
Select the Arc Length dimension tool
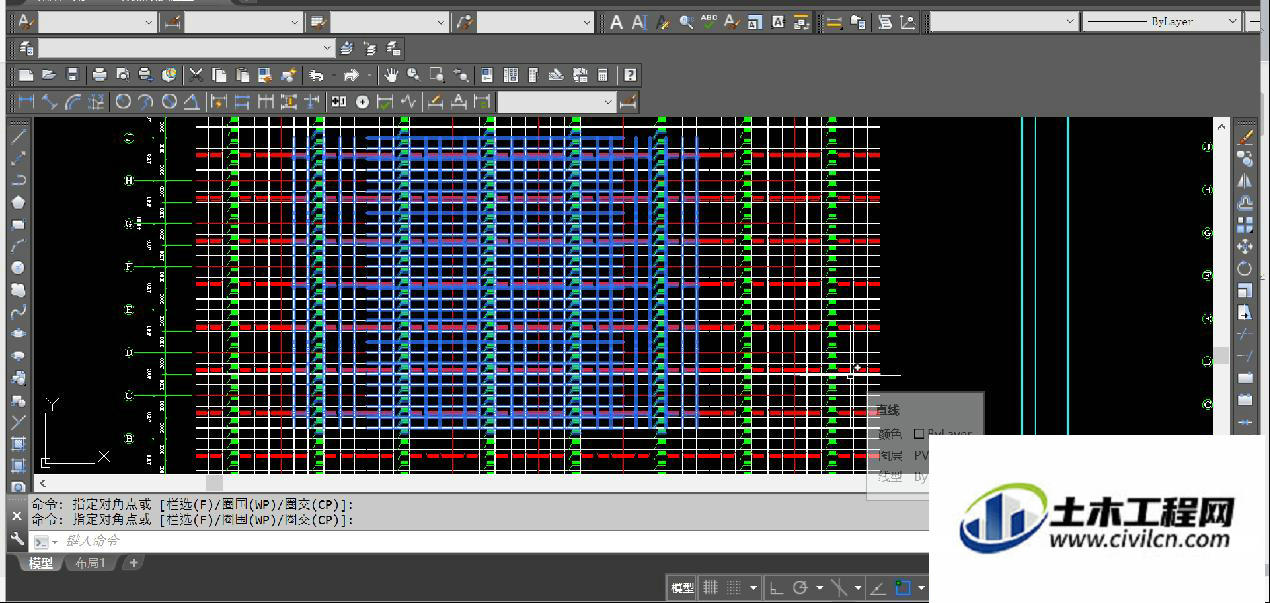click(x=73, y=102)
